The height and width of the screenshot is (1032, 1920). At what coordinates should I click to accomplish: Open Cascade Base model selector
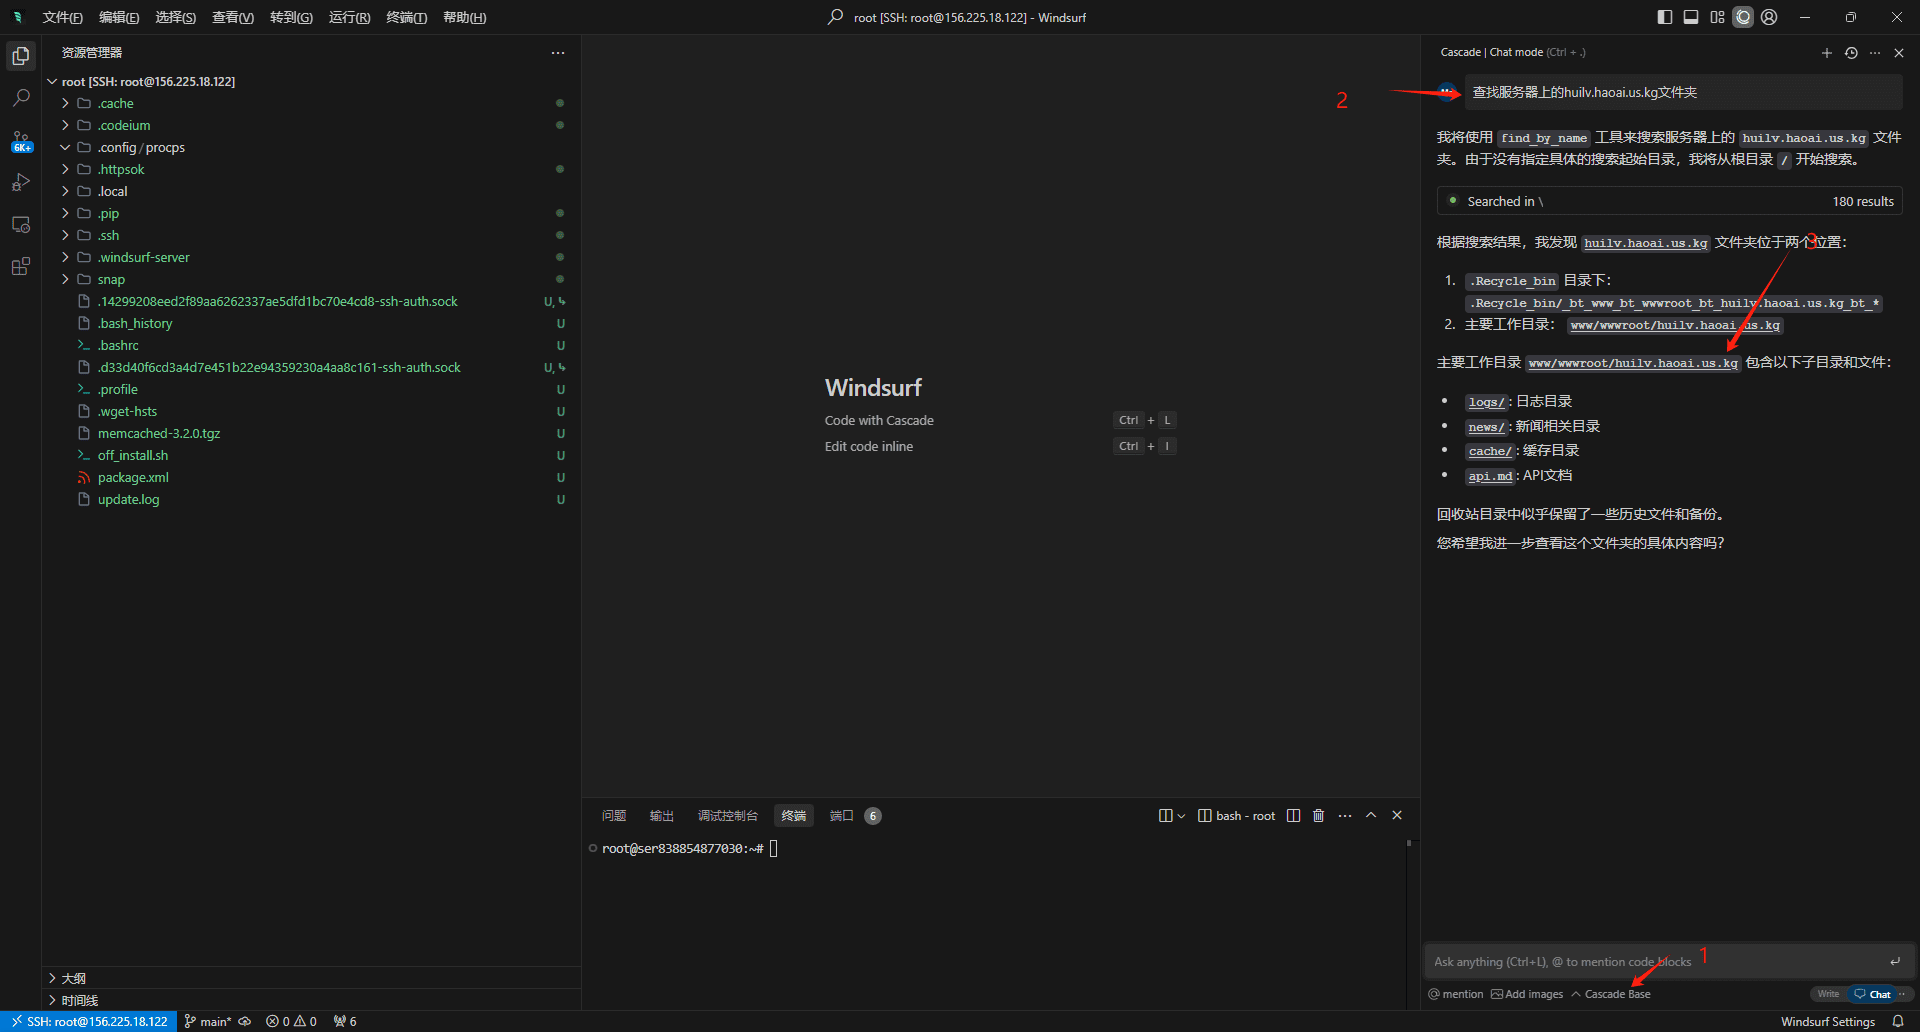point(1611,994)
